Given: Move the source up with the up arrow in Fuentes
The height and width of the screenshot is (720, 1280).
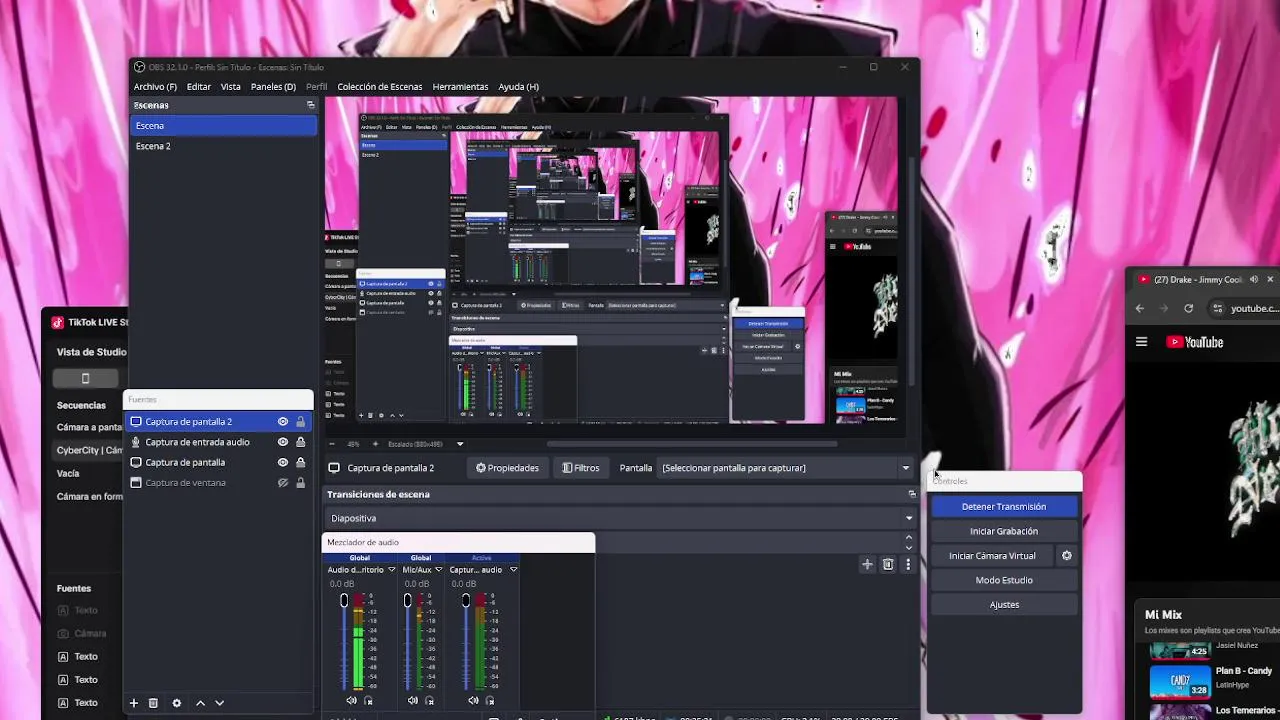Looking at the screenshot, I should [x=200, y=703].
